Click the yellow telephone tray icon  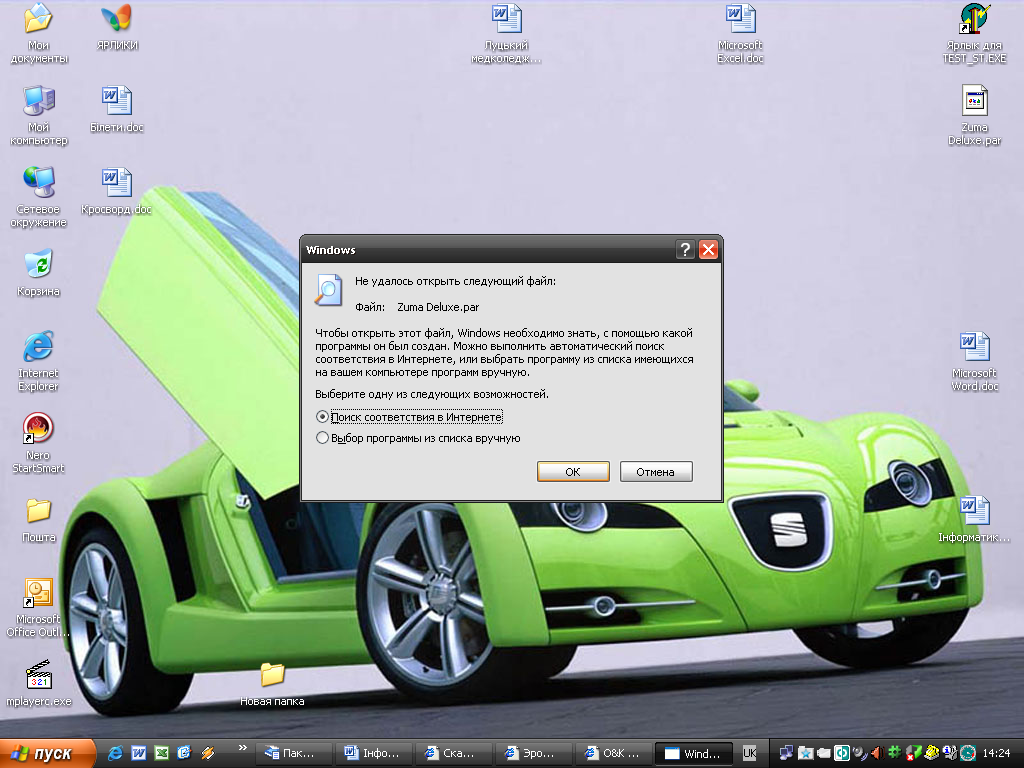pos(932,753)
